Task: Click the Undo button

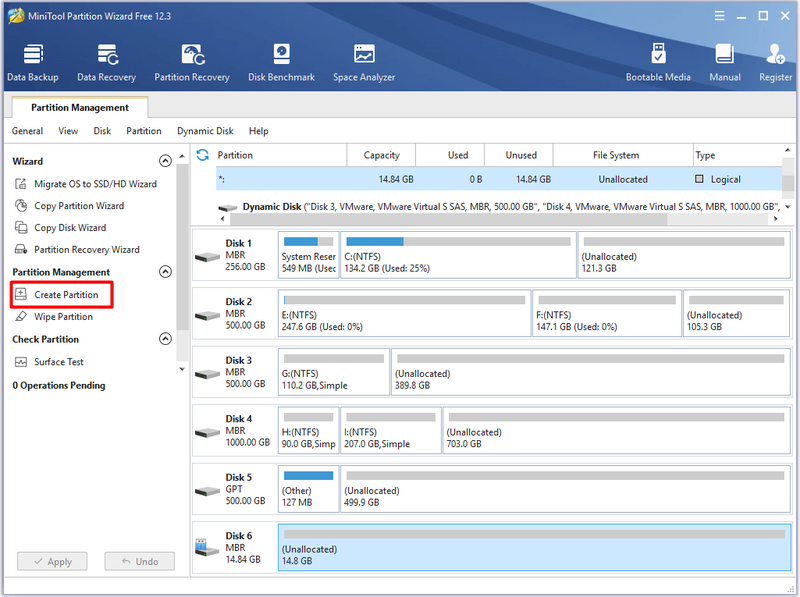Action: 140,561
